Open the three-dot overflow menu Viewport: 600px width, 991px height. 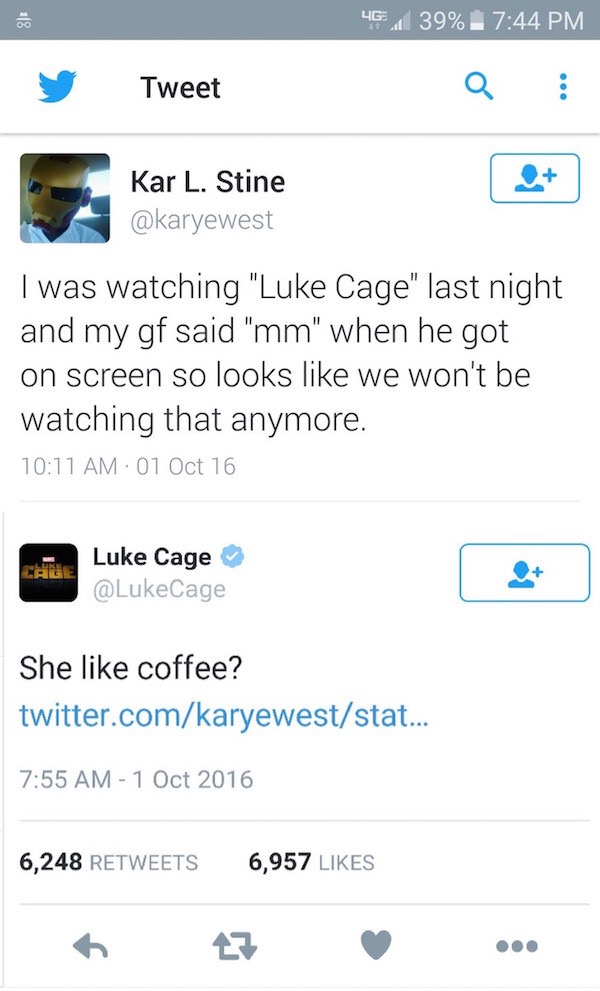(x=563, y=87)
